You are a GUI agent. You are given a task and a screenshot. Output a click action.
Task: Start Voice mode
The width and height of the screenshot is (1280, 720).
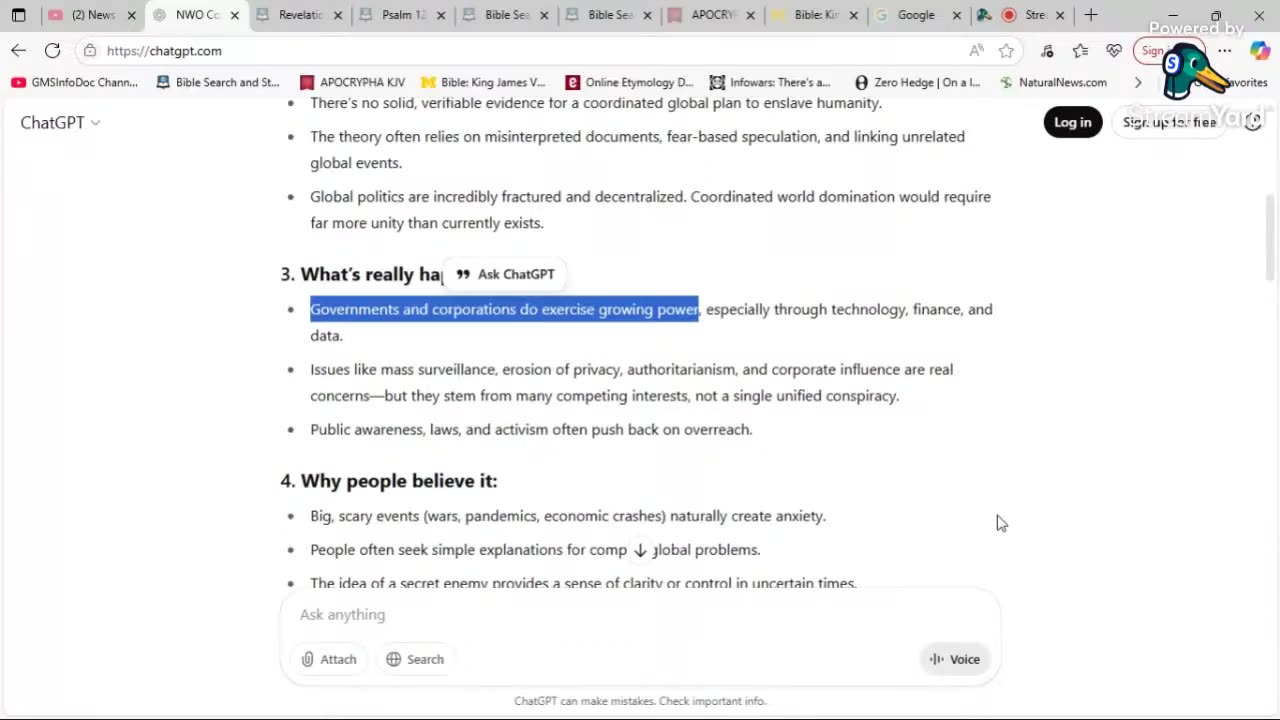coord(955,659)
